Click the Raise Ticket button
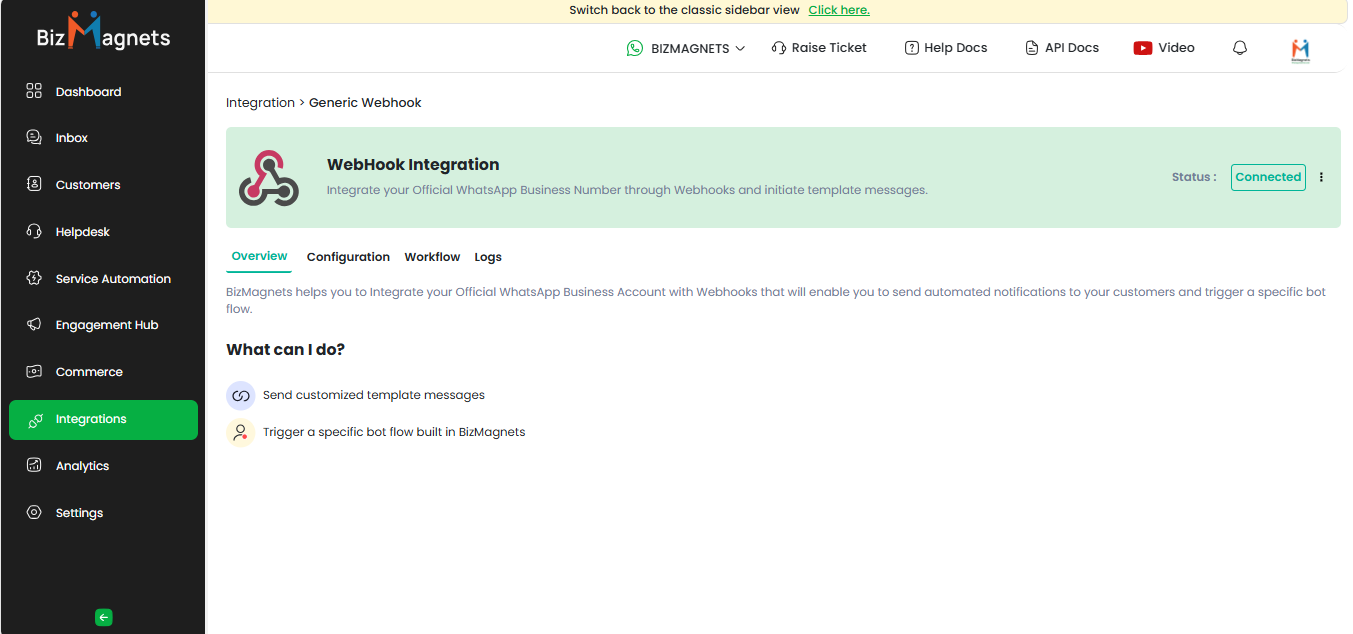 pos(819,48)
